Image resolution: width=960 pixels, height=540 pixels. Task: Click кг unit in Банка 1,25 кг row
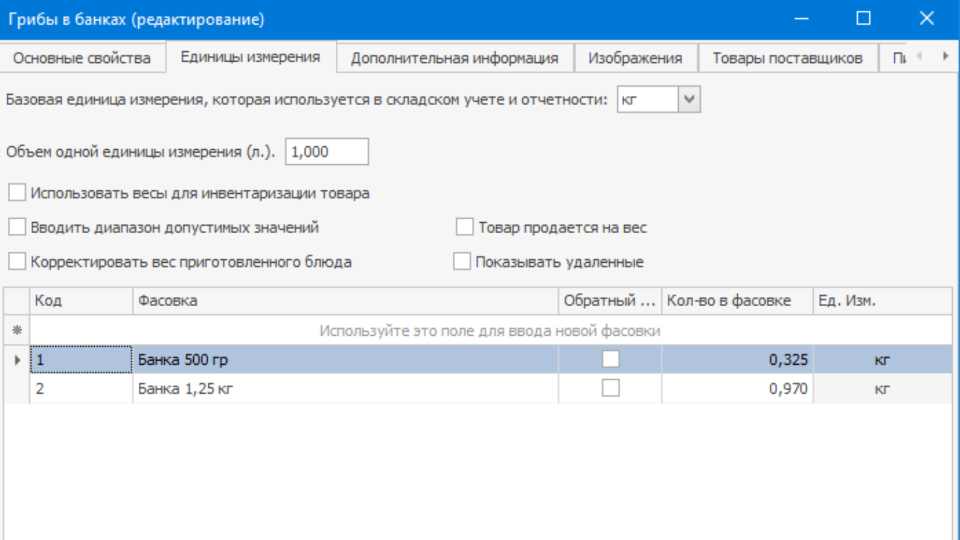(882, 388)
